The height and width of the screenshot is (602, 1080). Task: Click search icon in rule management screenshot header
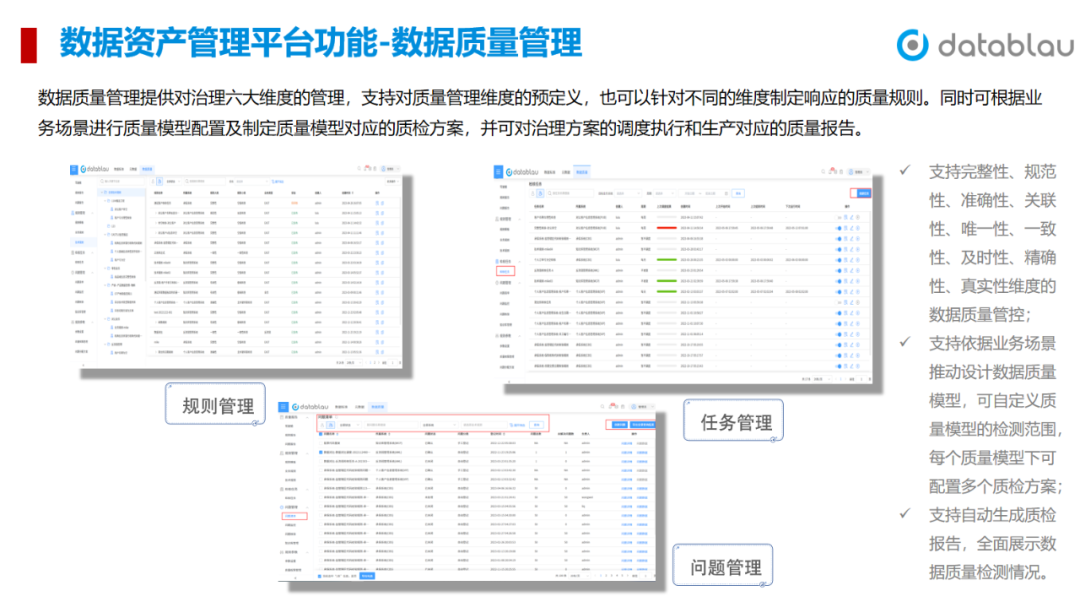(359, 169)
